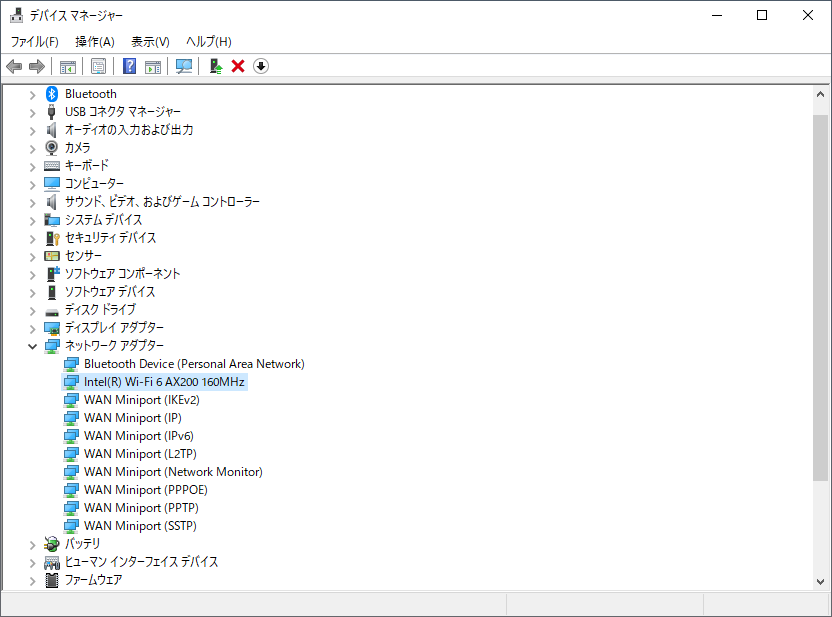Viewport: 832px width, 617px height.
Task: Select WAN Miniport (IKEv2)
Action: coord(142,400)
